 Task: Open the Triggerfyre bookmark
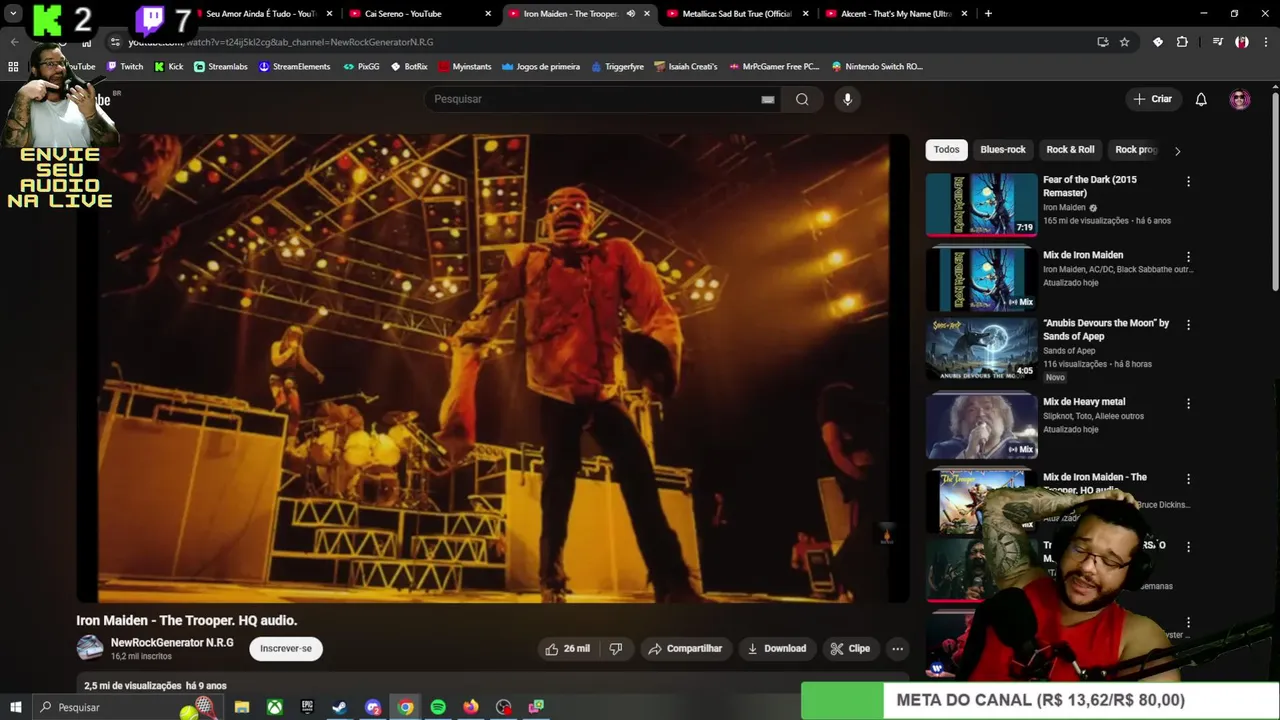click(617, 67)
